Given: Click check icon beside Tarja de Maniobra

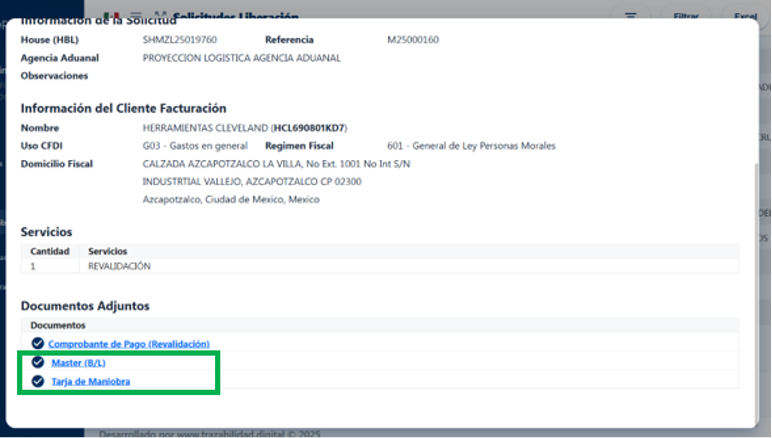Looking at the screenshot, I should pyautogui.click(x=38, y=381).
